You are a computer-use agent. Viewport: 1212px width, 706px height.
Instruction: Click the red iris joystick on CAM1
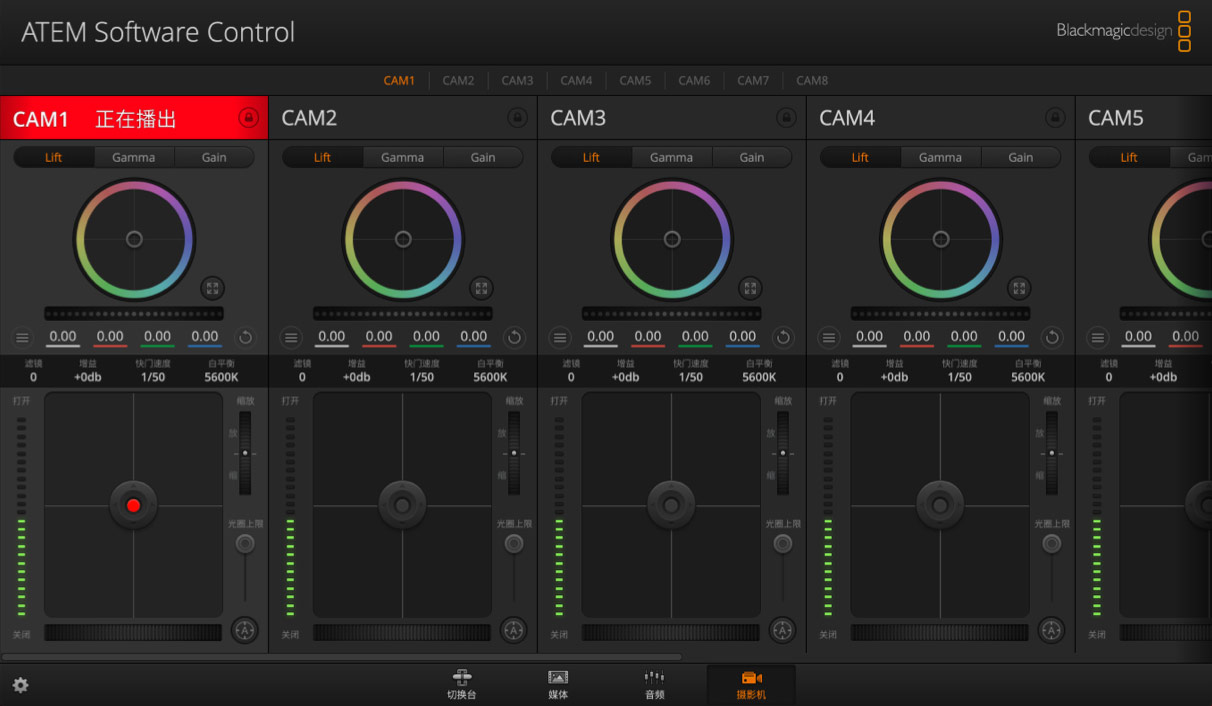point(133,505)
